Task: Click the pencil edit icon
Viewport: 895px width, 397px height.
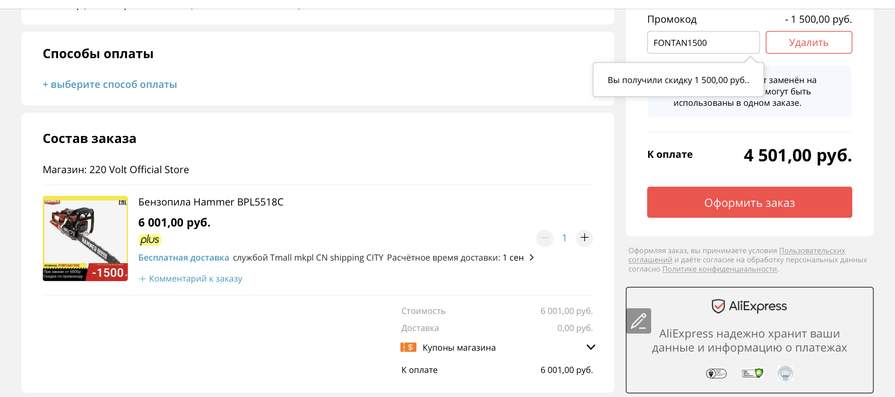Action: [x=638, y=321]
